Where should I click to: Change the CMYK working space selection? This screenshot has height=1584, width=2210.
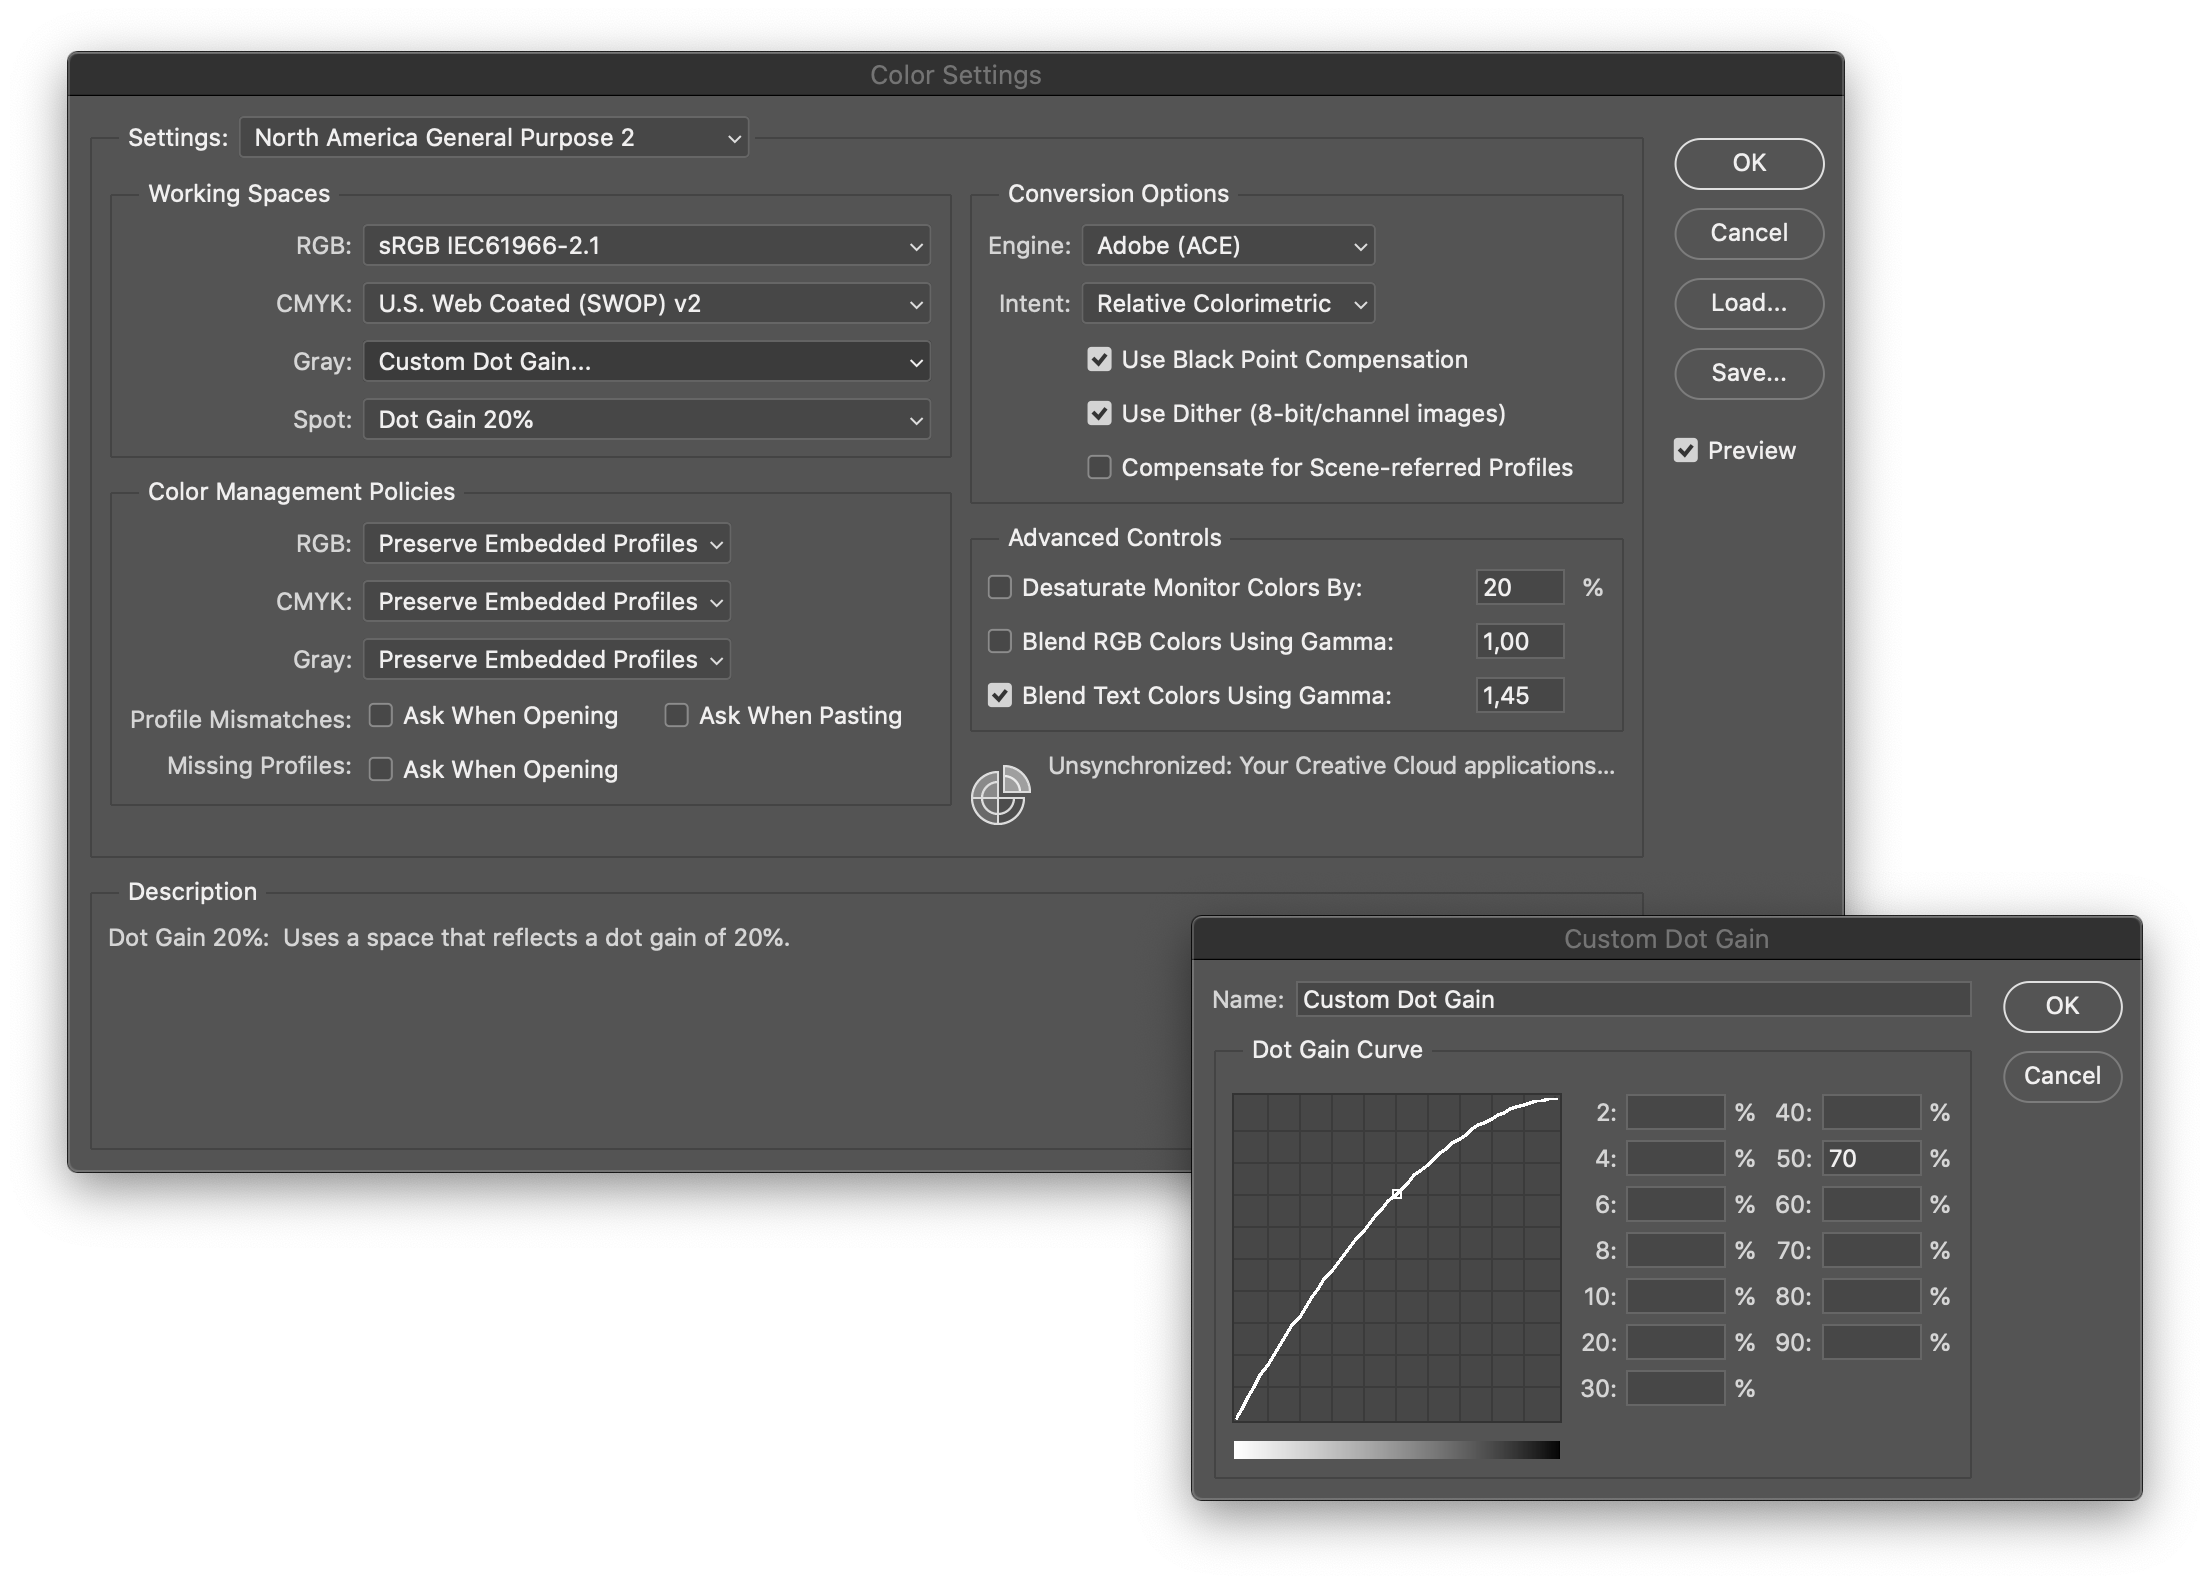click(646, 303)
